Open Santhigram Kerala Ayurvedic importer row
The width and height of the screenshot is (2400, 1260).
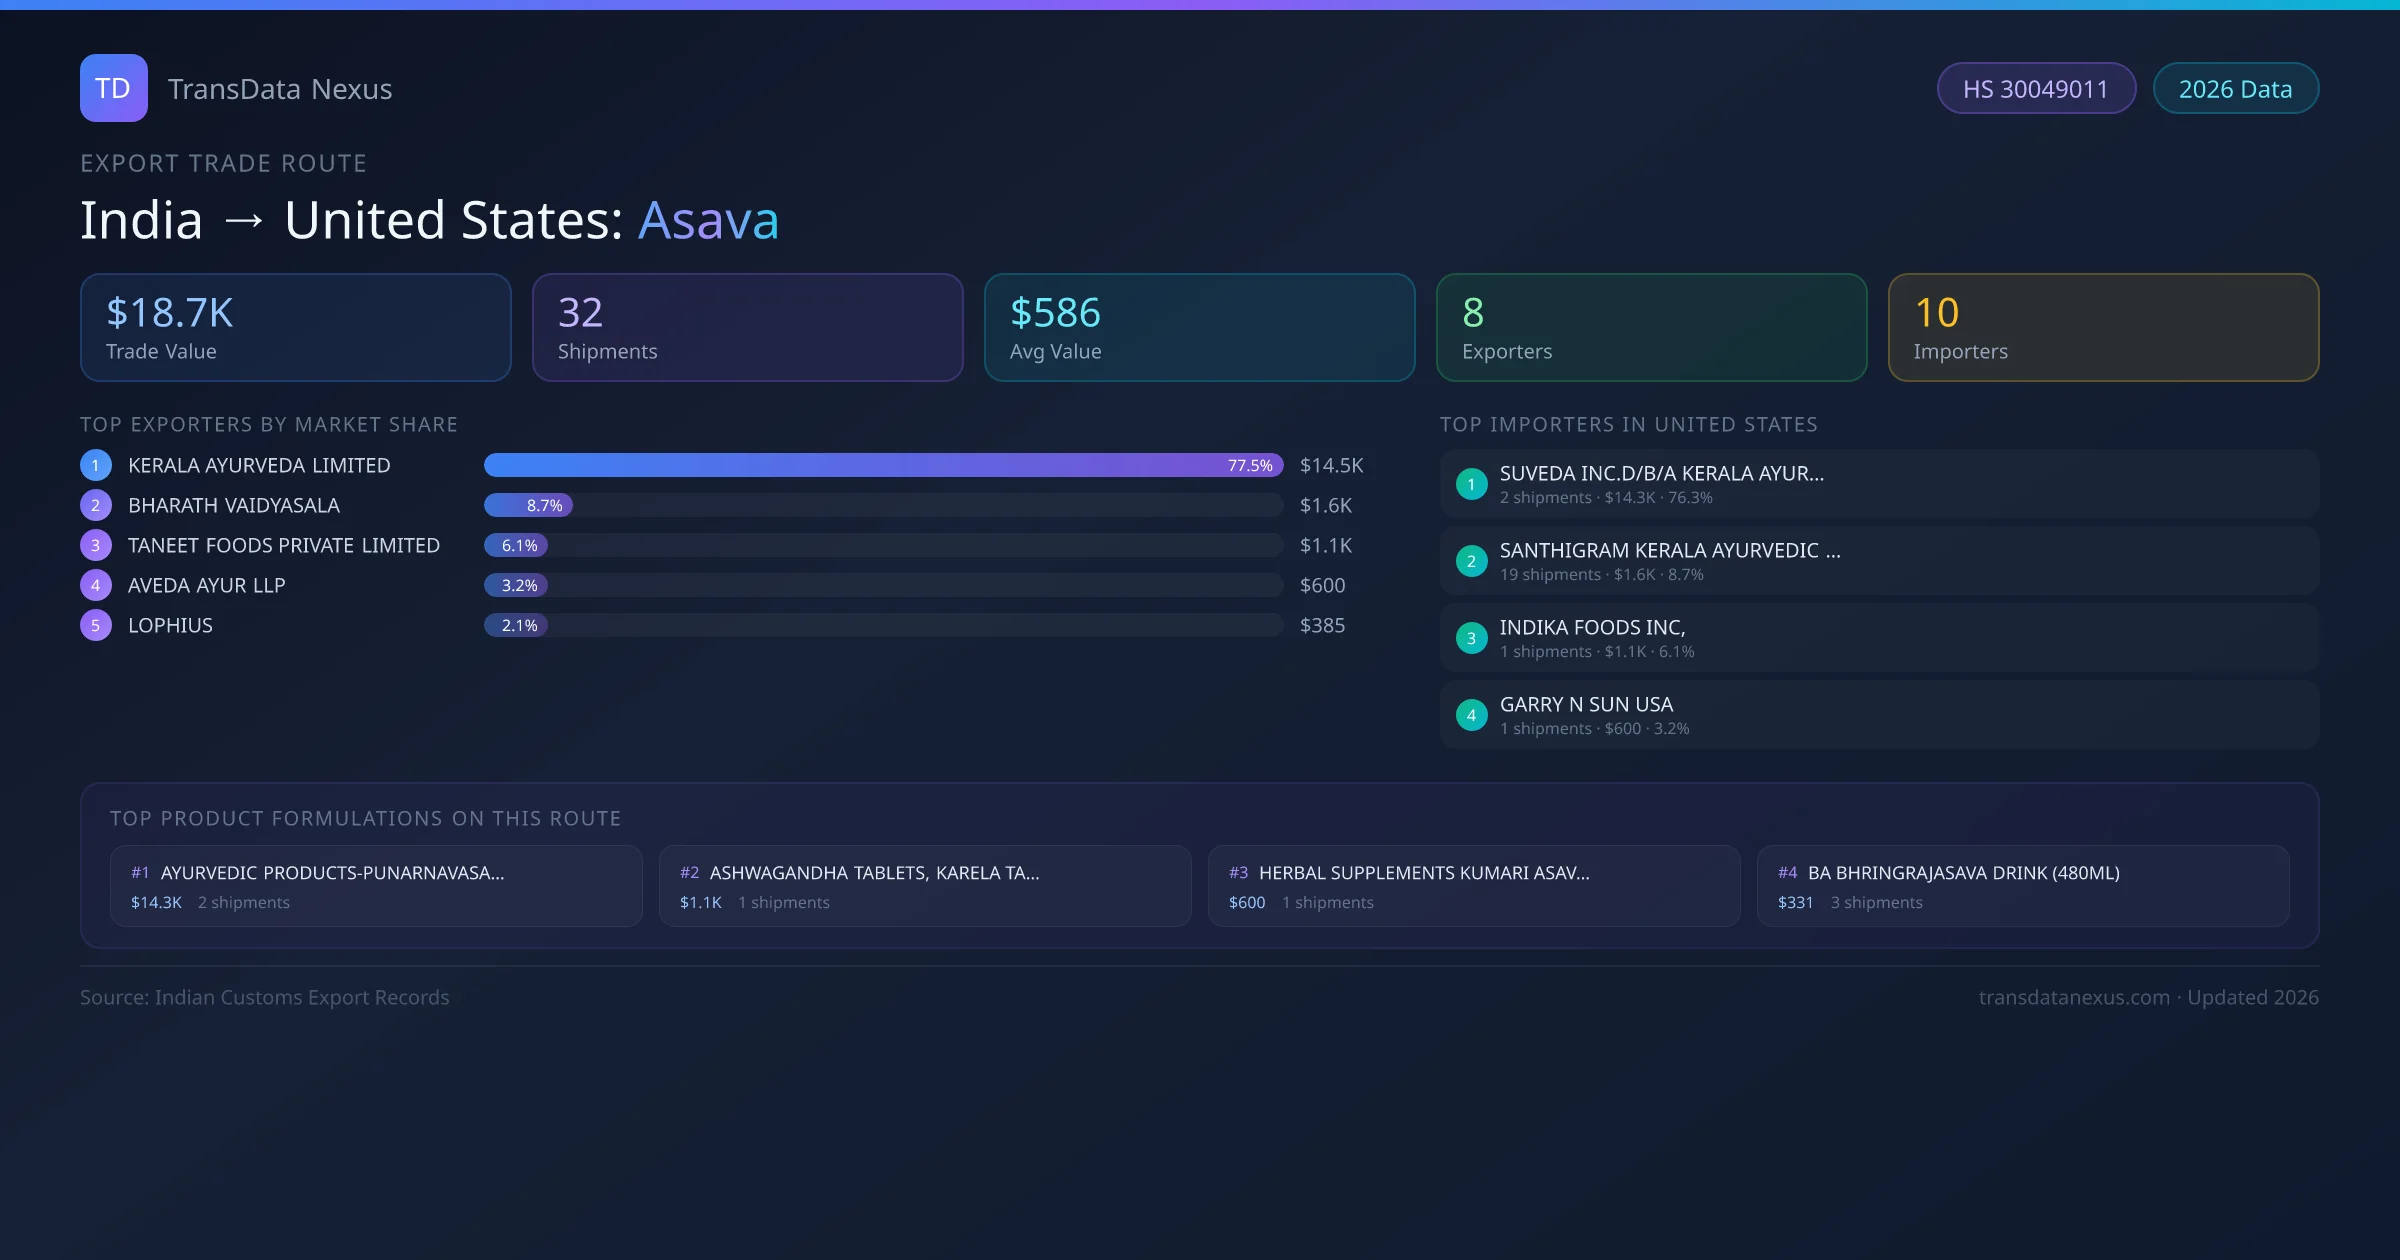point(1878,561)
